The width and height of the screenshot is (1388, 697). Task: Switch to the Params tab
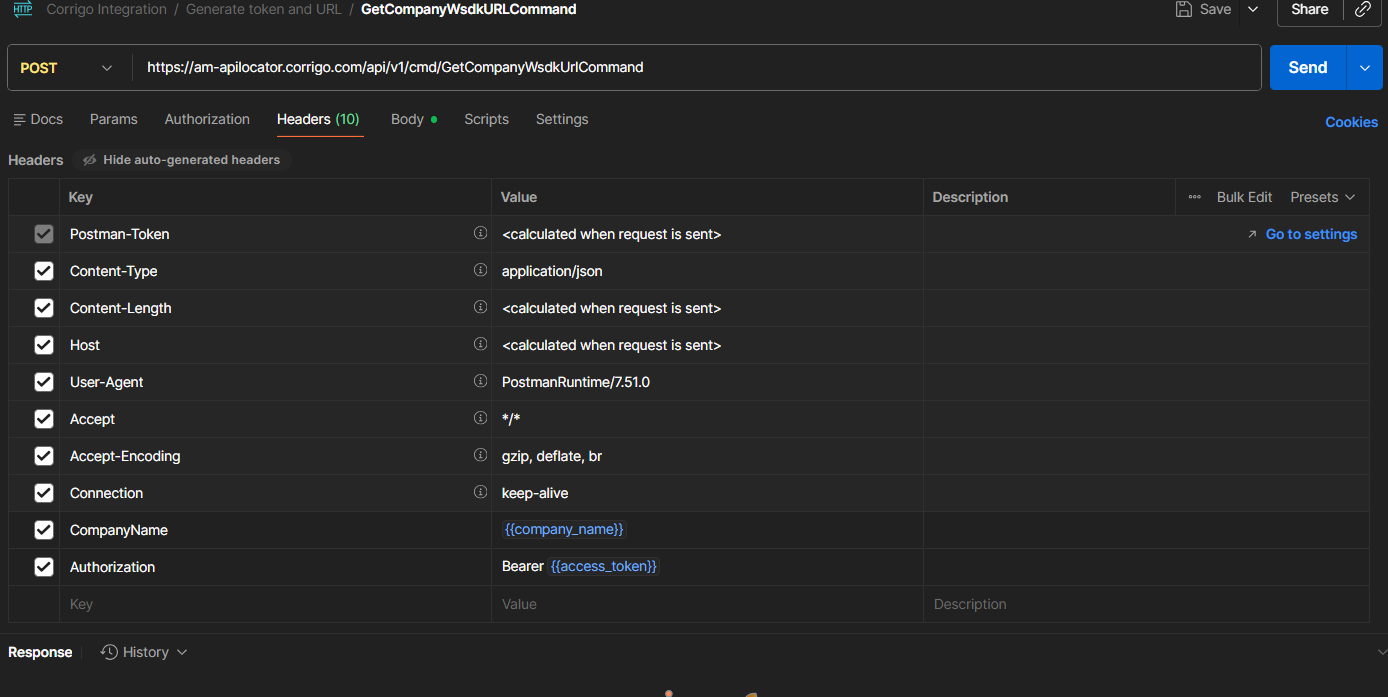pos(114,119)
